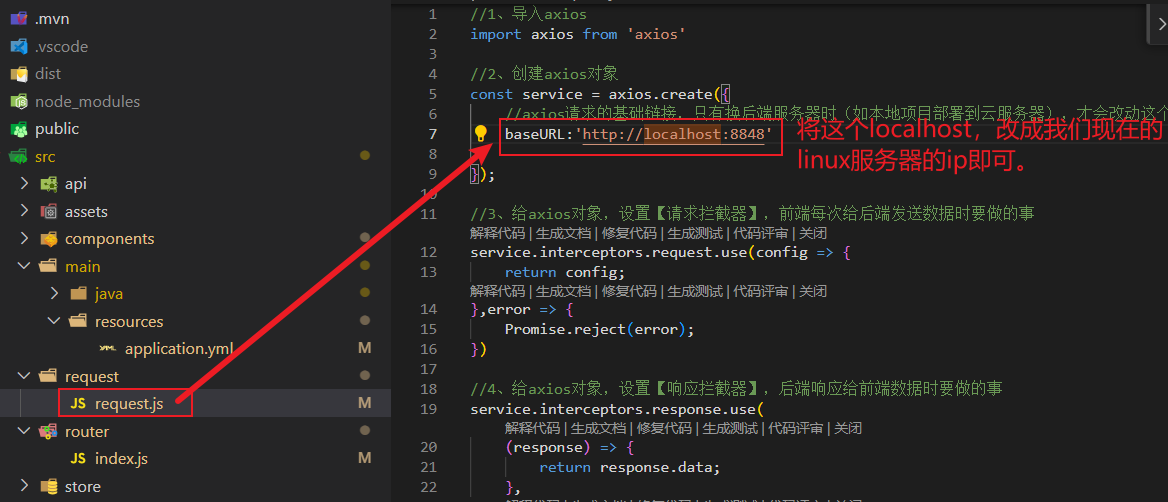Click the http://localhost:8848 URL string

point(674,134)
